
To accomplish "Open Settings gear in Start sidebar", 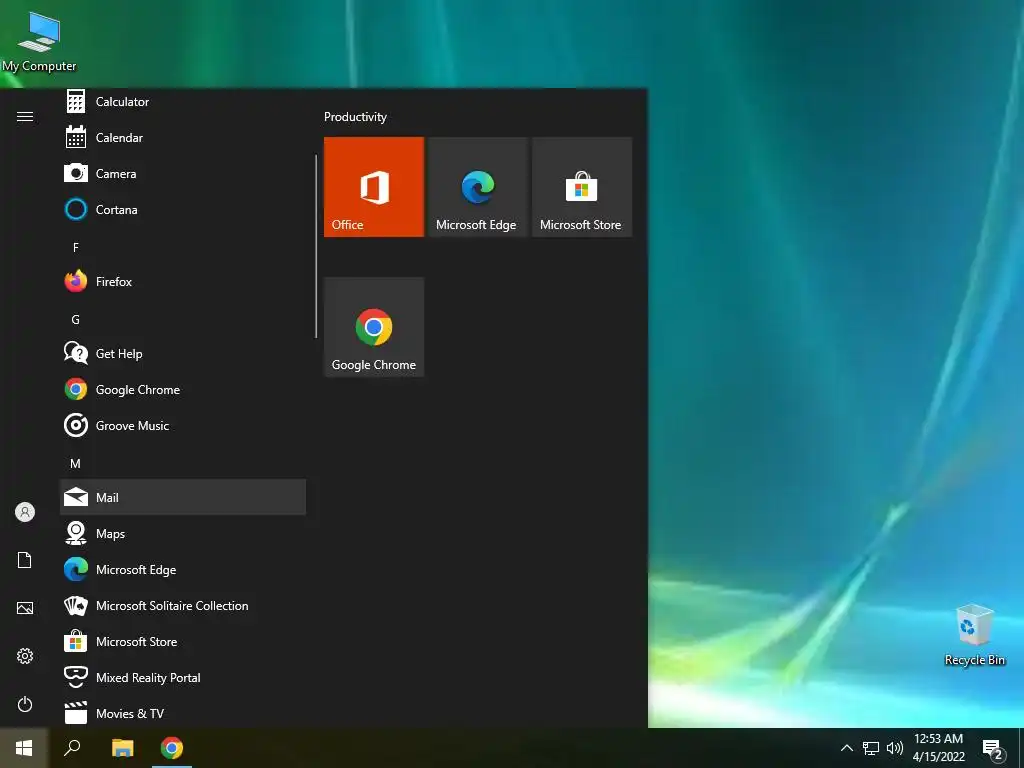I will point(25,656).
